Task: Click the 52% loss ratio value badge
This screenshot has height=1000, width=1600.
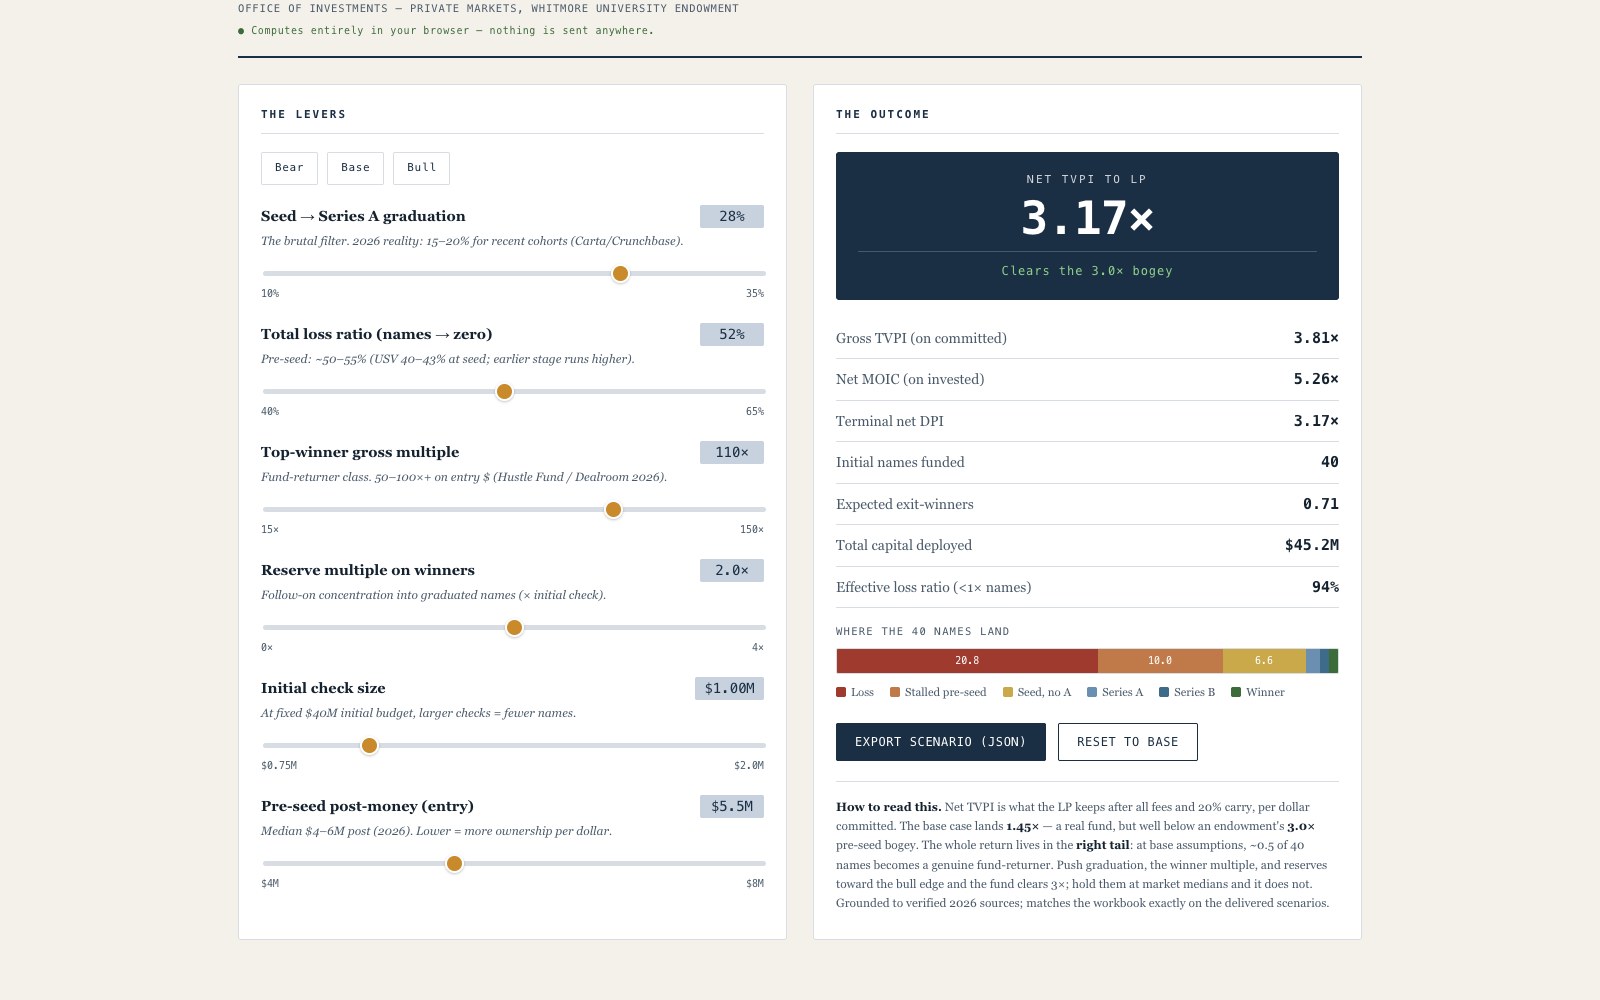Action: tap(732, 334)
